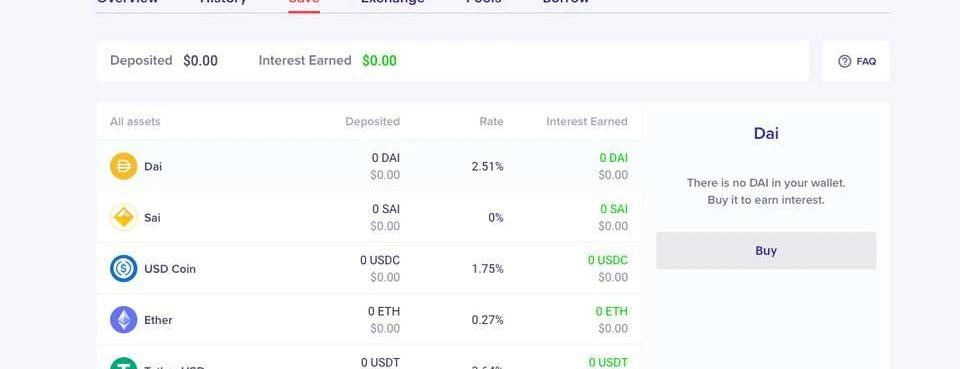Click the Dai coin icon
The width and height of the screenshot is (960, 369).
click(124, 166)
